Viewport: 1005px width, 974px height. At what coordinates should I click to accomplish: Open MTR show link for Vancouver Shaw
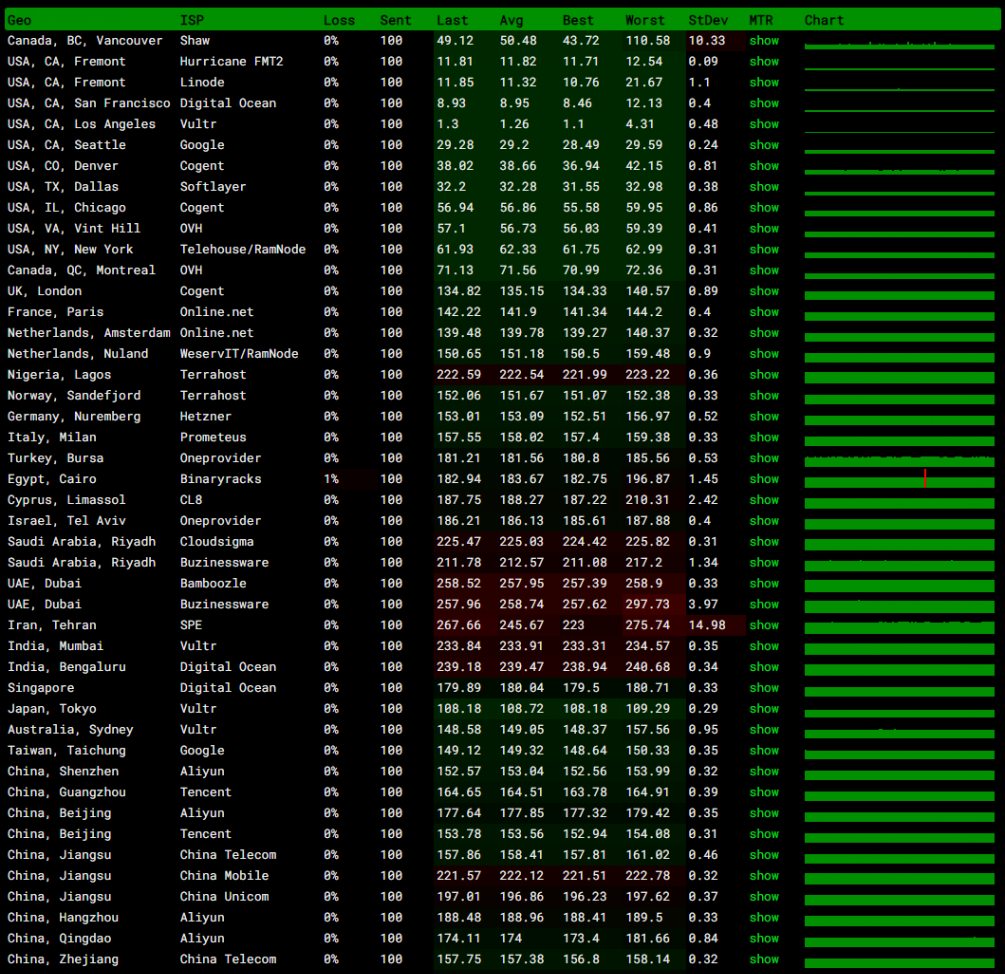tap(763, 41)
